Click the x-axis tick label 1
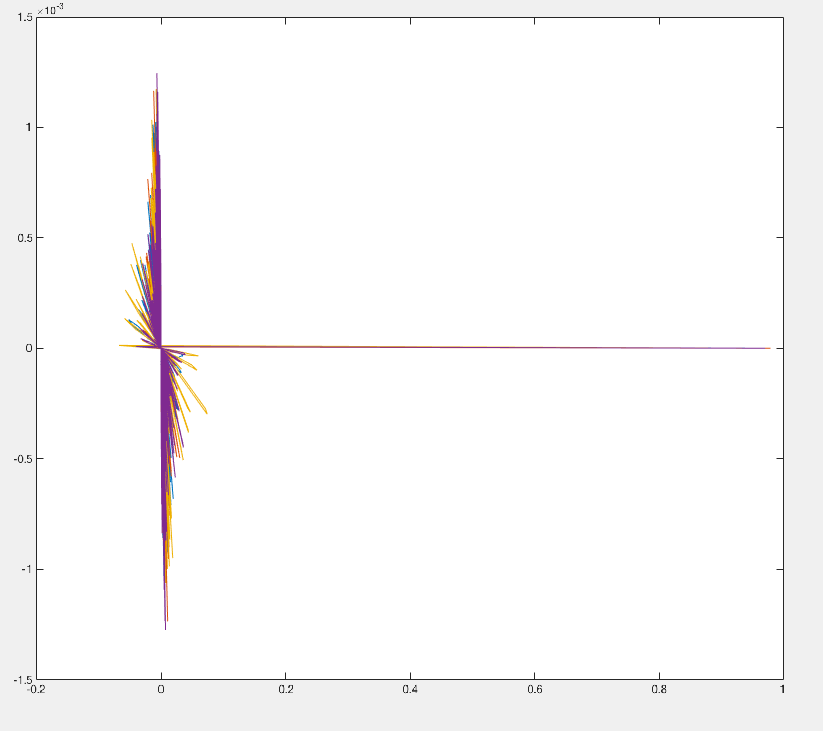Image resolution: width=823 pixels, height=731 pixels. pos(782,689)
